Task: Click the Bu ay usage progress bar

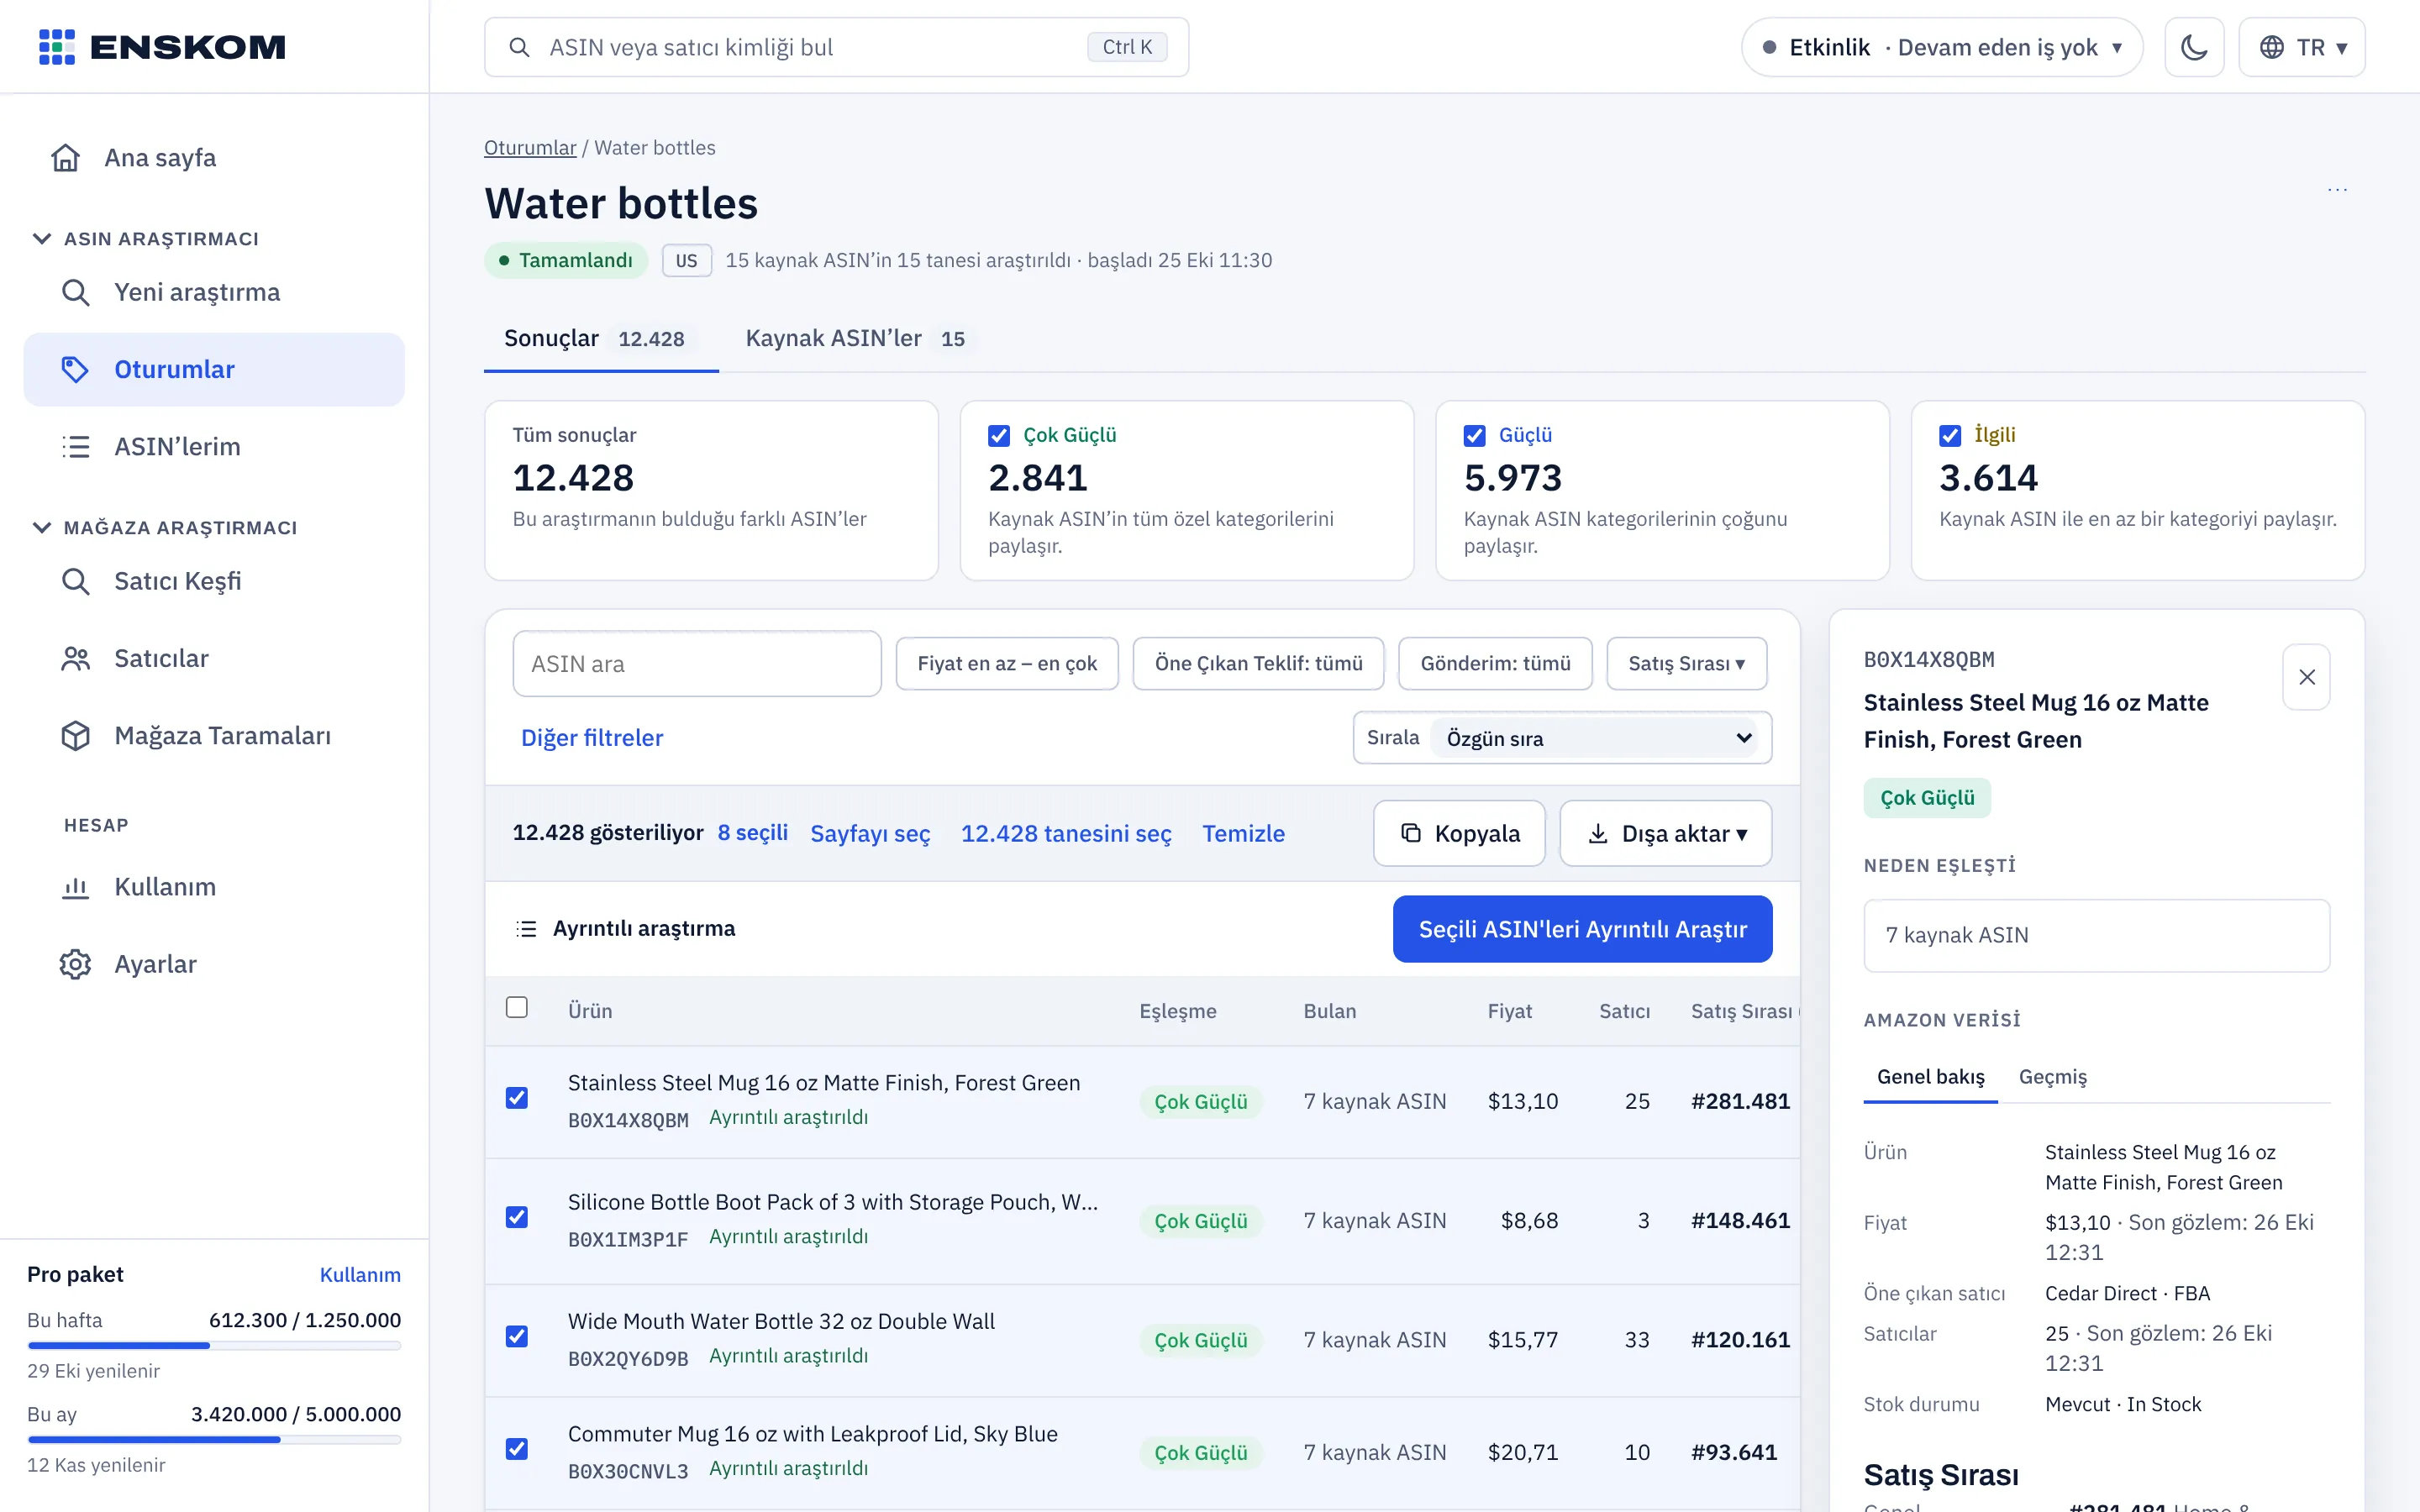Action: point(214,1440)
